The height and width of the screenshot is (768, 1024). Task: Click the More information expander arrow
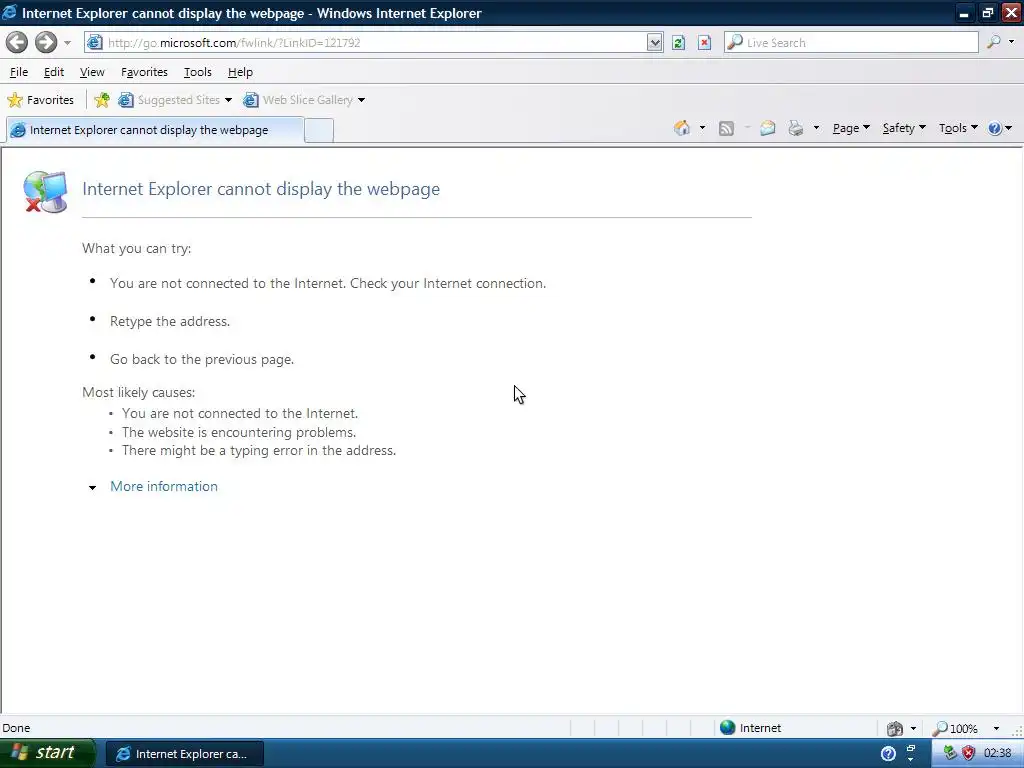point(93,487)
